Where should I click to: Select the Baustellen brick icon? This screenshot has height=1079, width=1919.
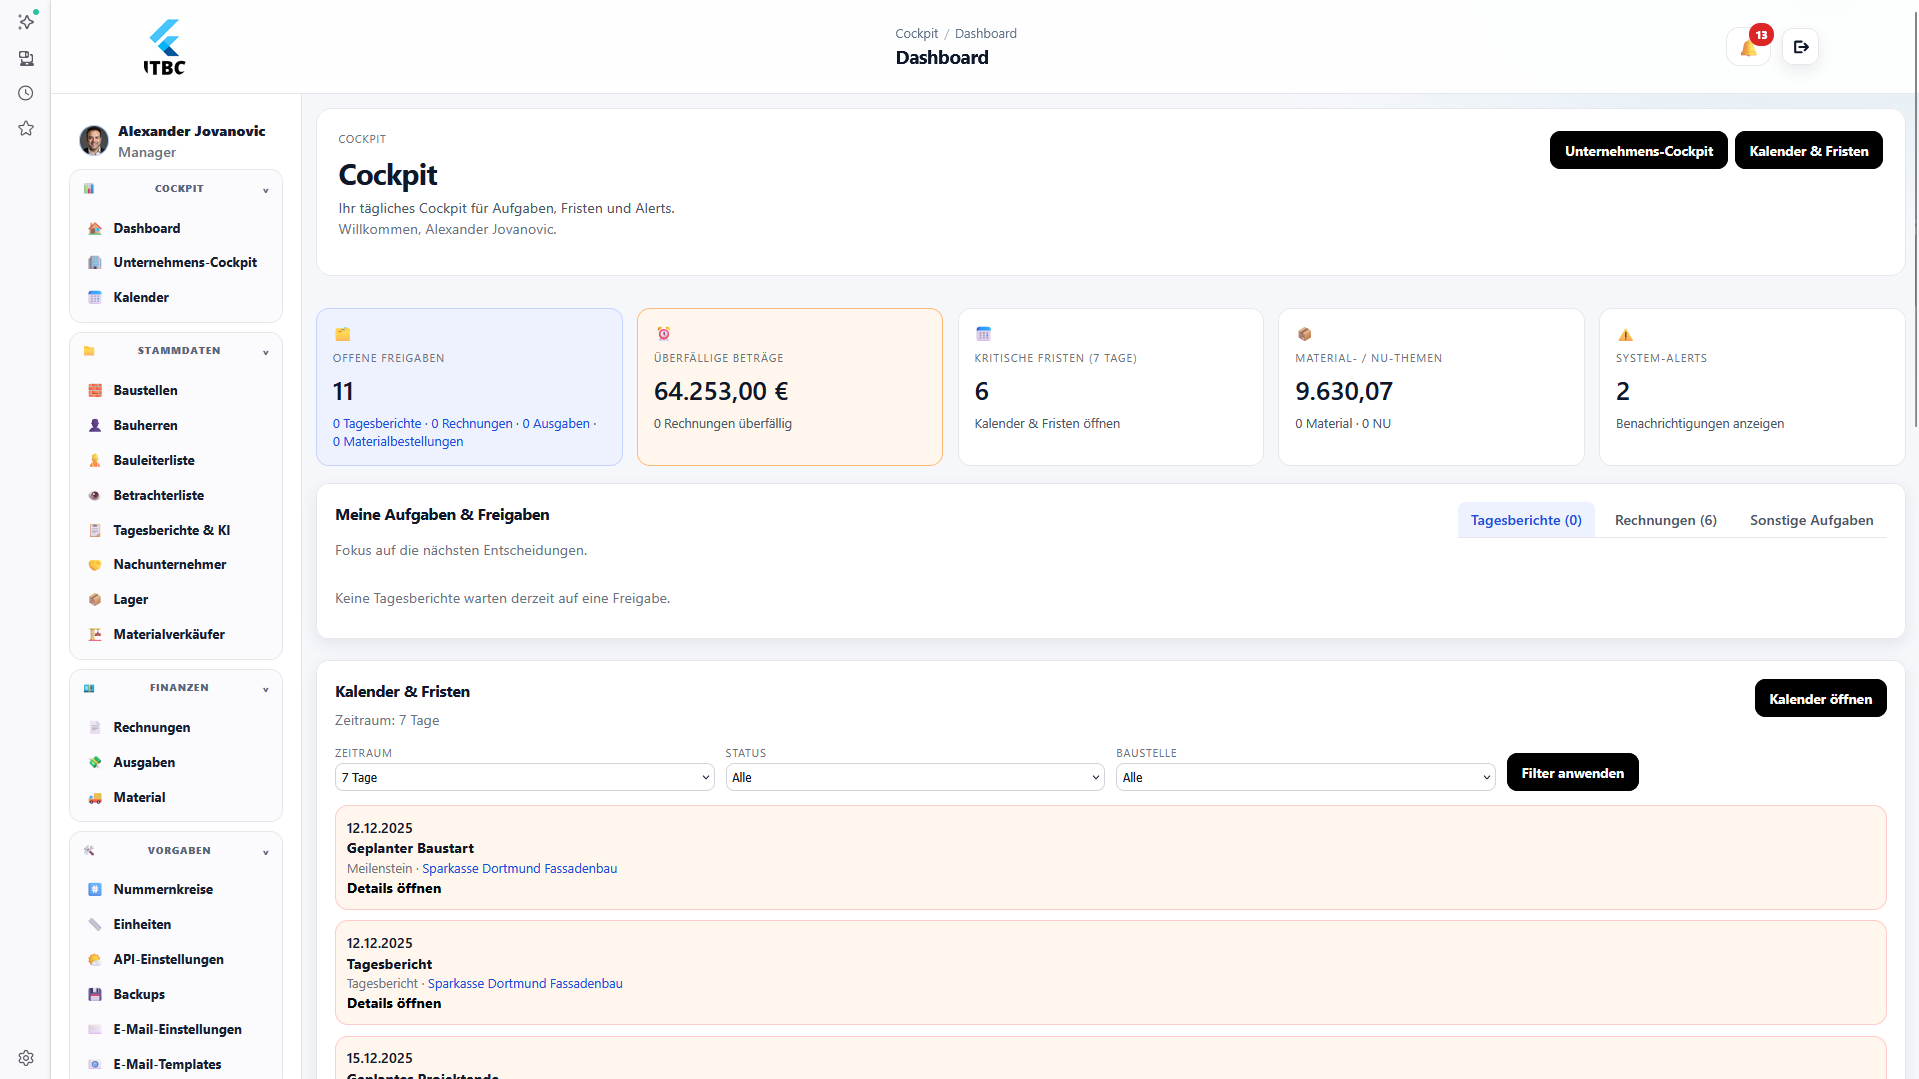[95, 390]
